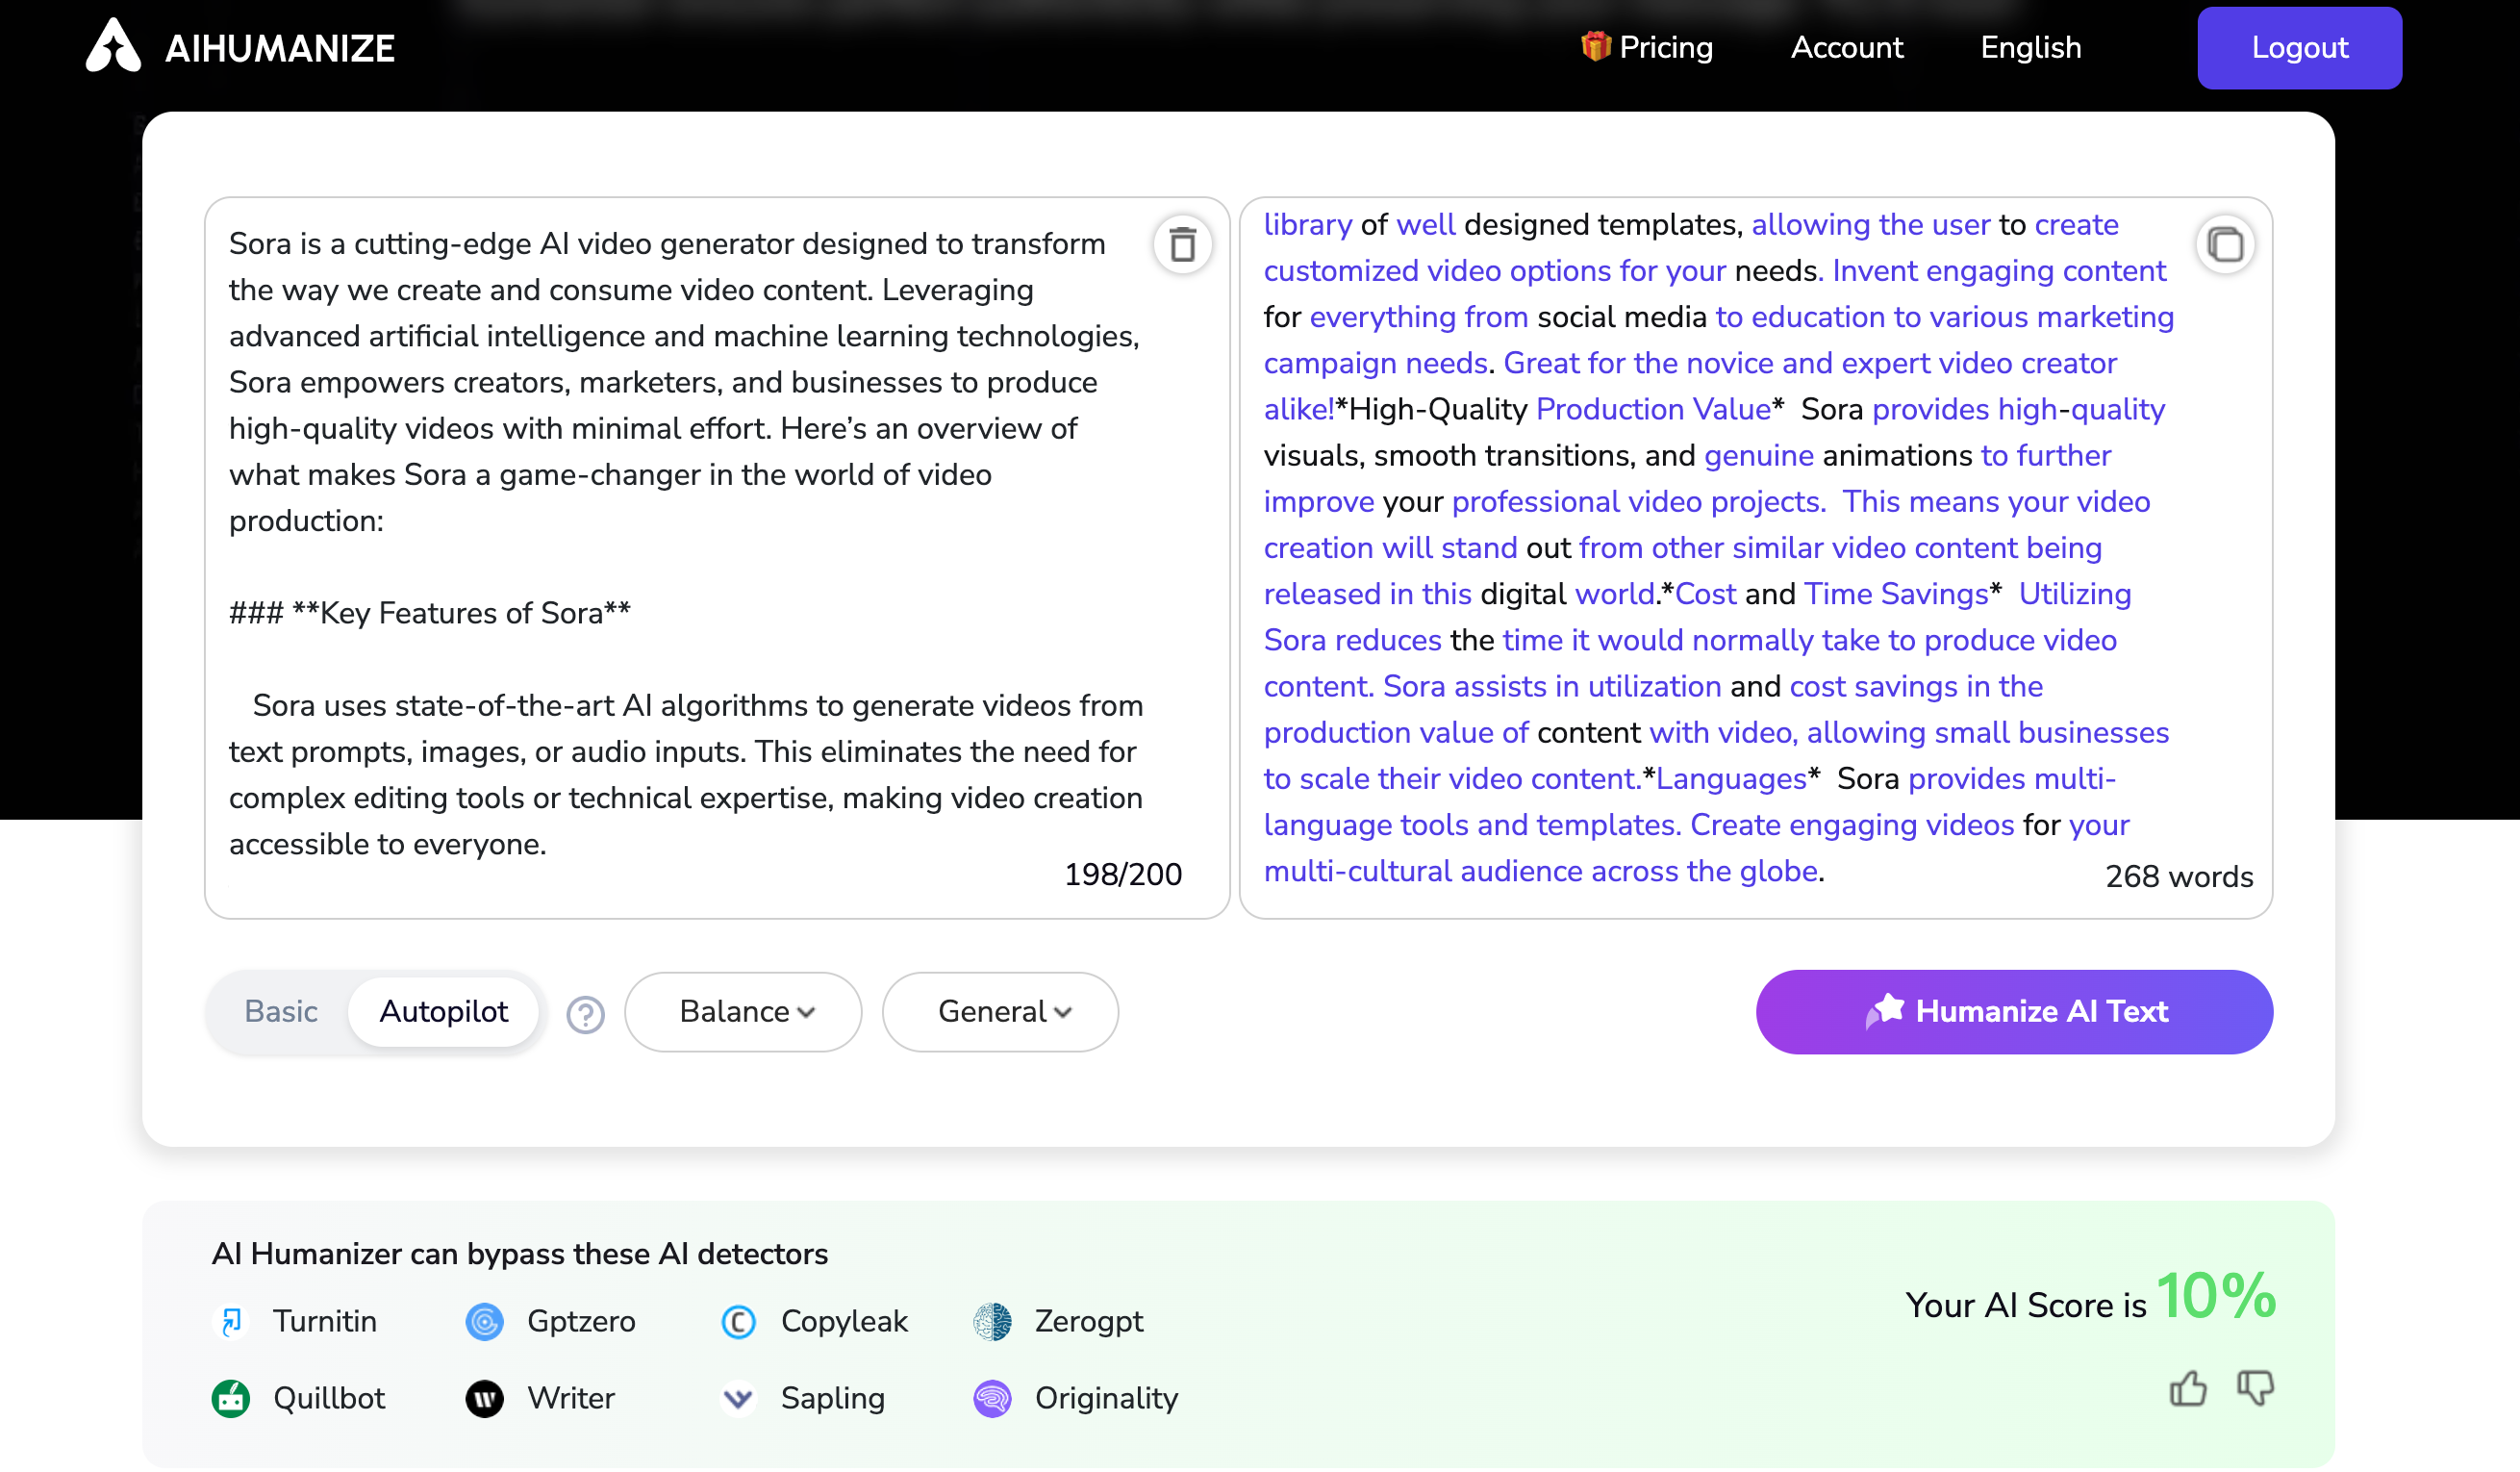Viewport: 2520px width, 1472px height.
Task: Click the Quillbot detector icon
Action: pyautogui.click(x=233, y=1398)
